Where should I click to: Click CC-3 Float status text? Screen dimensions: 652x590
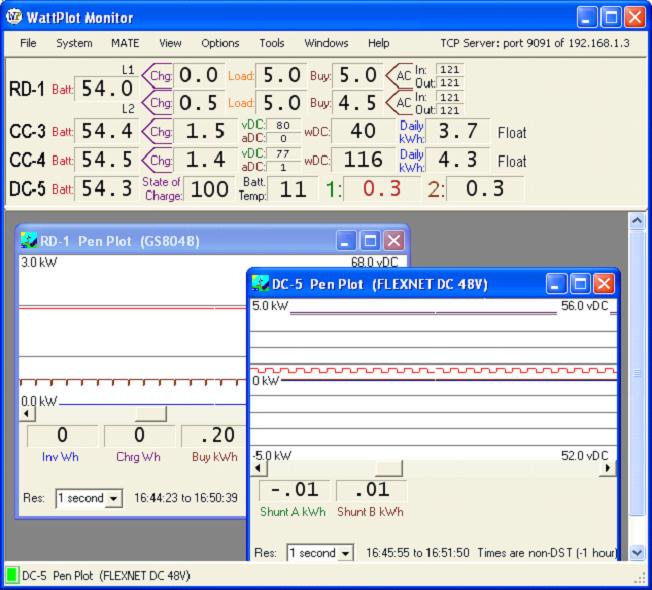point(512,133)
